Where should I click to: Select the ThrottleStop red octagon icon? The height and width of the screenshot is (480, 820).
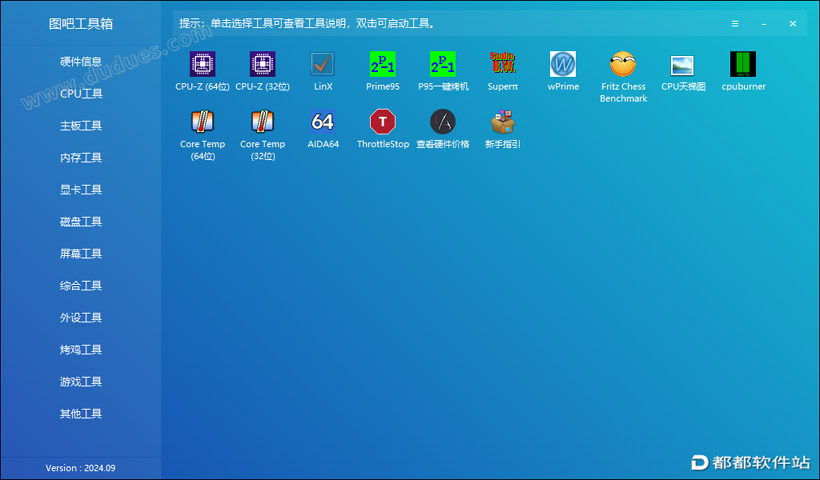[383, 121]
